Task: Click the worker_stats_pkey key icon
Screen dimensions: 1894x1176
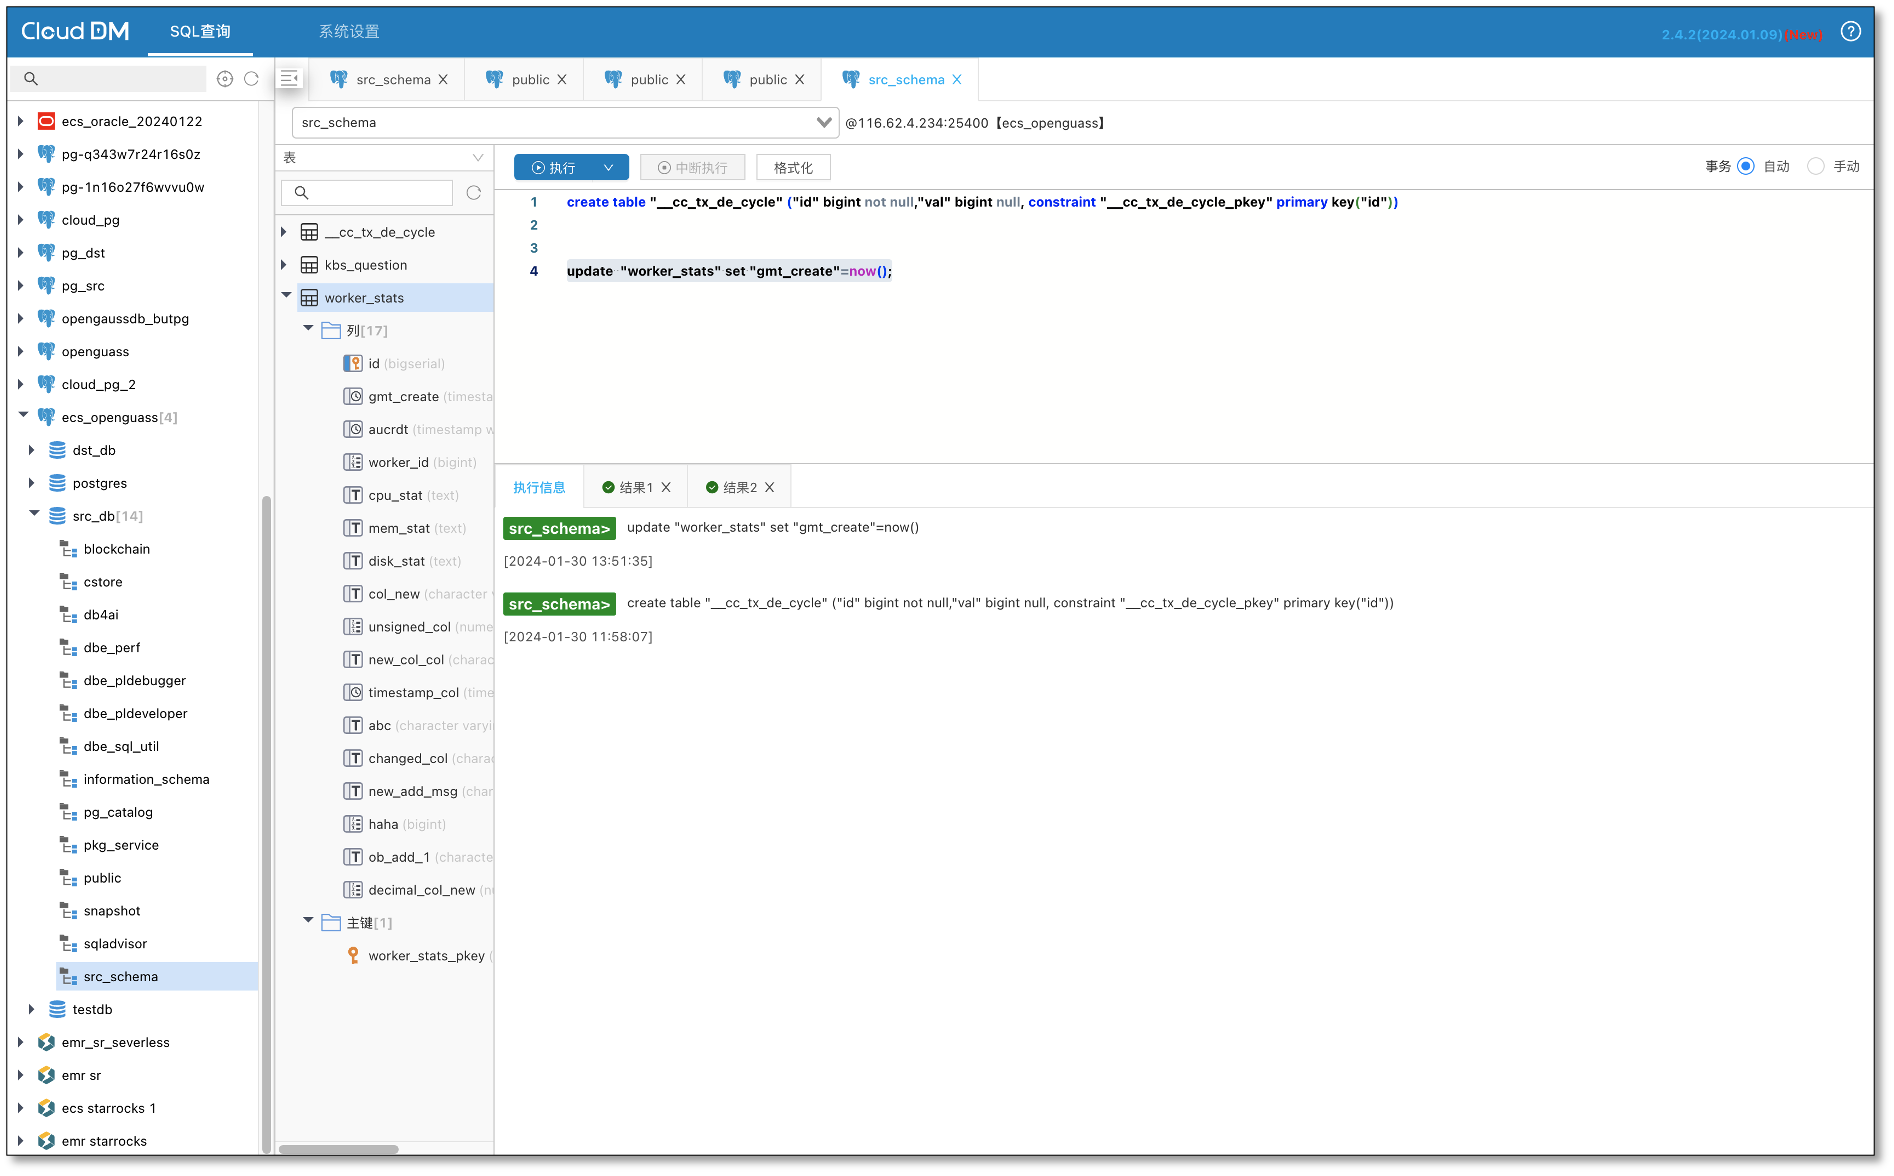Action: click(353, 956)
